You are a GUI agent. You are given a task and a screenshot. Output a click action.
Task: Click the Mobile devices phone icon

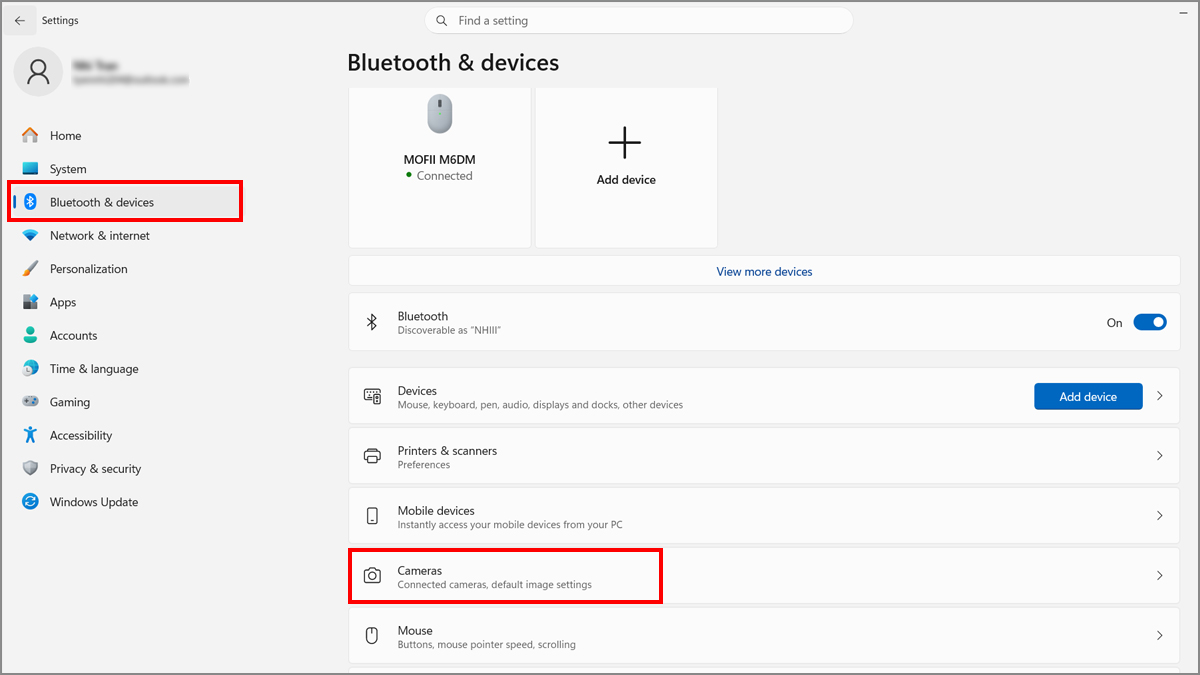(372, 516)
